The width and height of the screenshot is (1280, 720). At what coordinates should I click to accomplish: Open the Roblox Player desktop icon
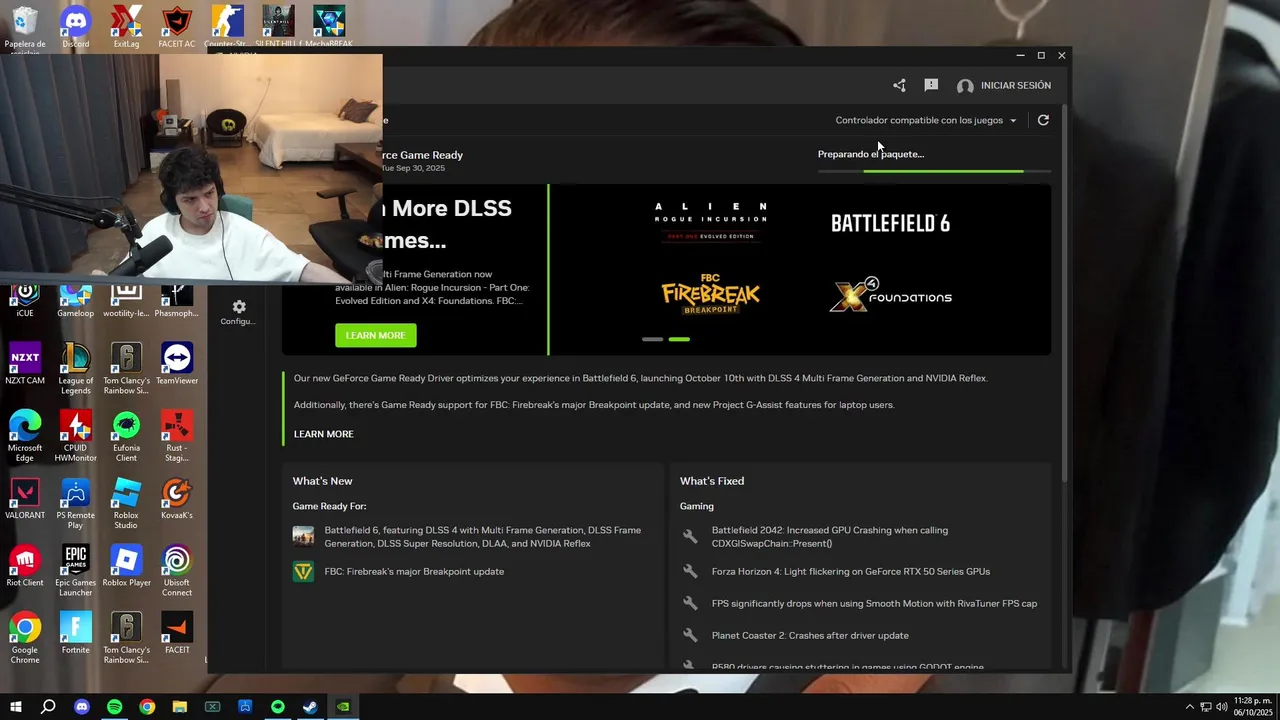(126, 566)
